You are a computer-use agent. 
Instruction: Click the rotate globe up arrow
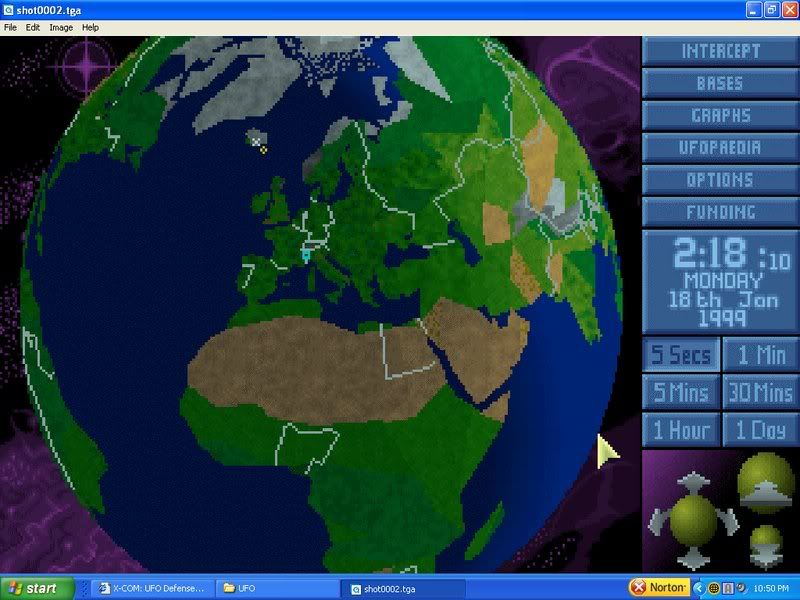693,482
